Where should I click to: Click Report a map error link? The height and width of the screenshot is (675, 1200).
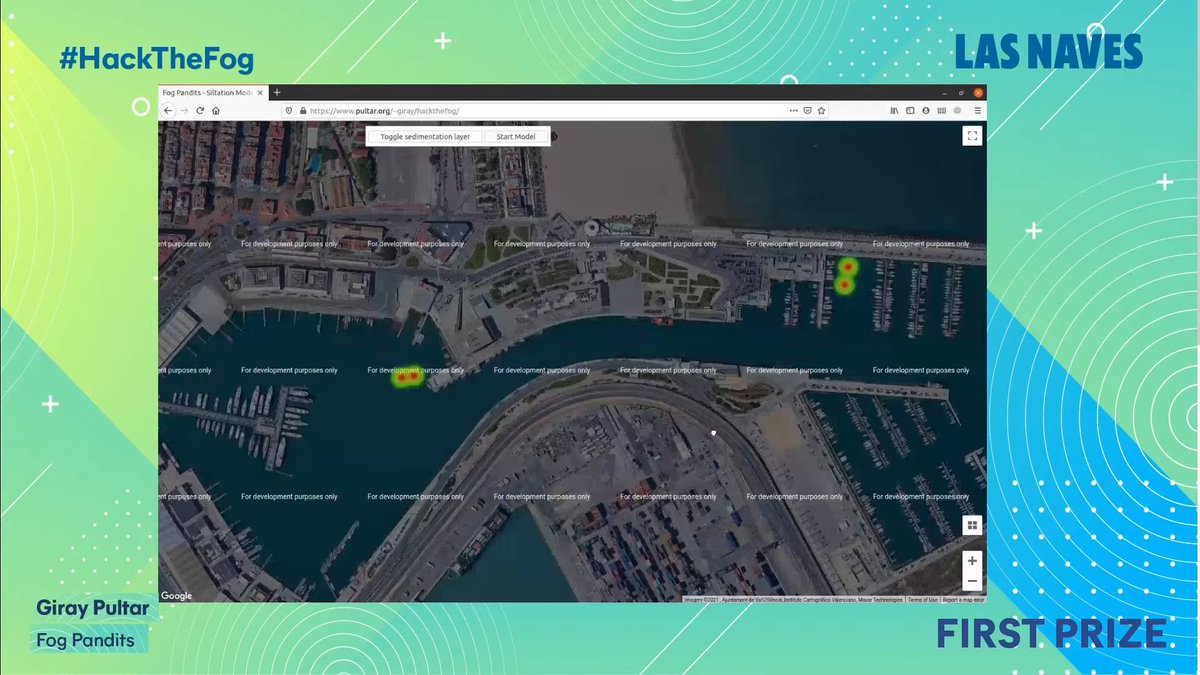pos(963,599)
